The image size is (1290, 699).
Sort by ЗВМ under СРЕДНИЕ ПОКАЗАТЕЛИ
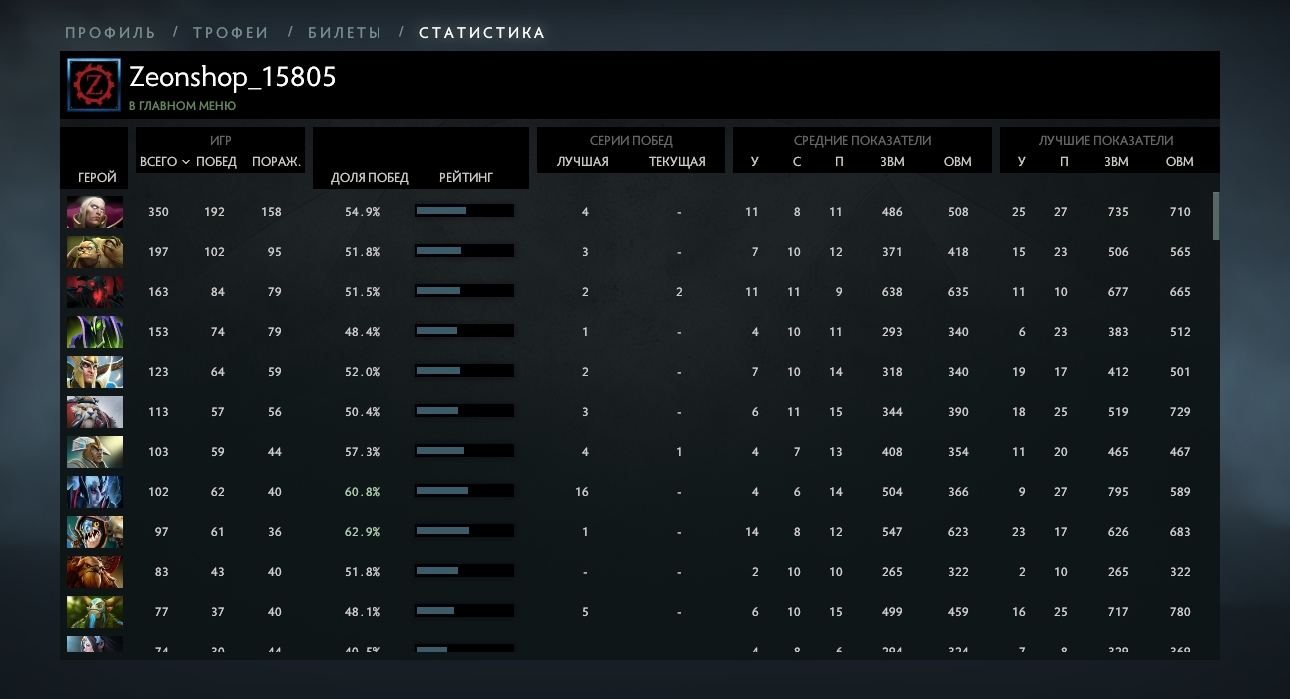[892, 162]
